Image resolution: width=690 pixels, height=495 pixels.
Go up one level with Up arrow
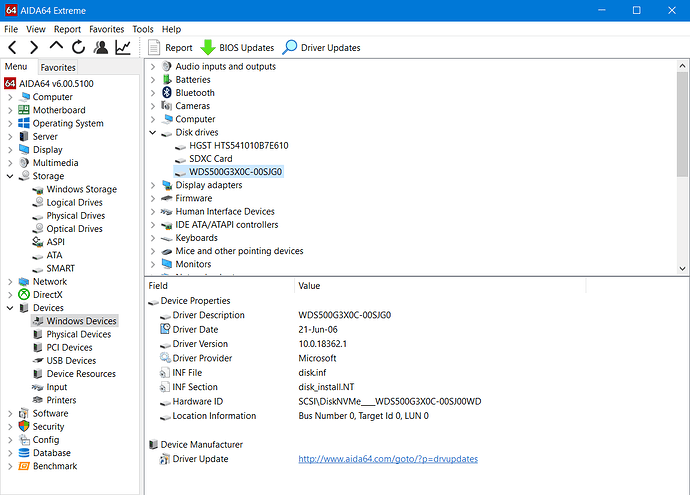[56, 46]
